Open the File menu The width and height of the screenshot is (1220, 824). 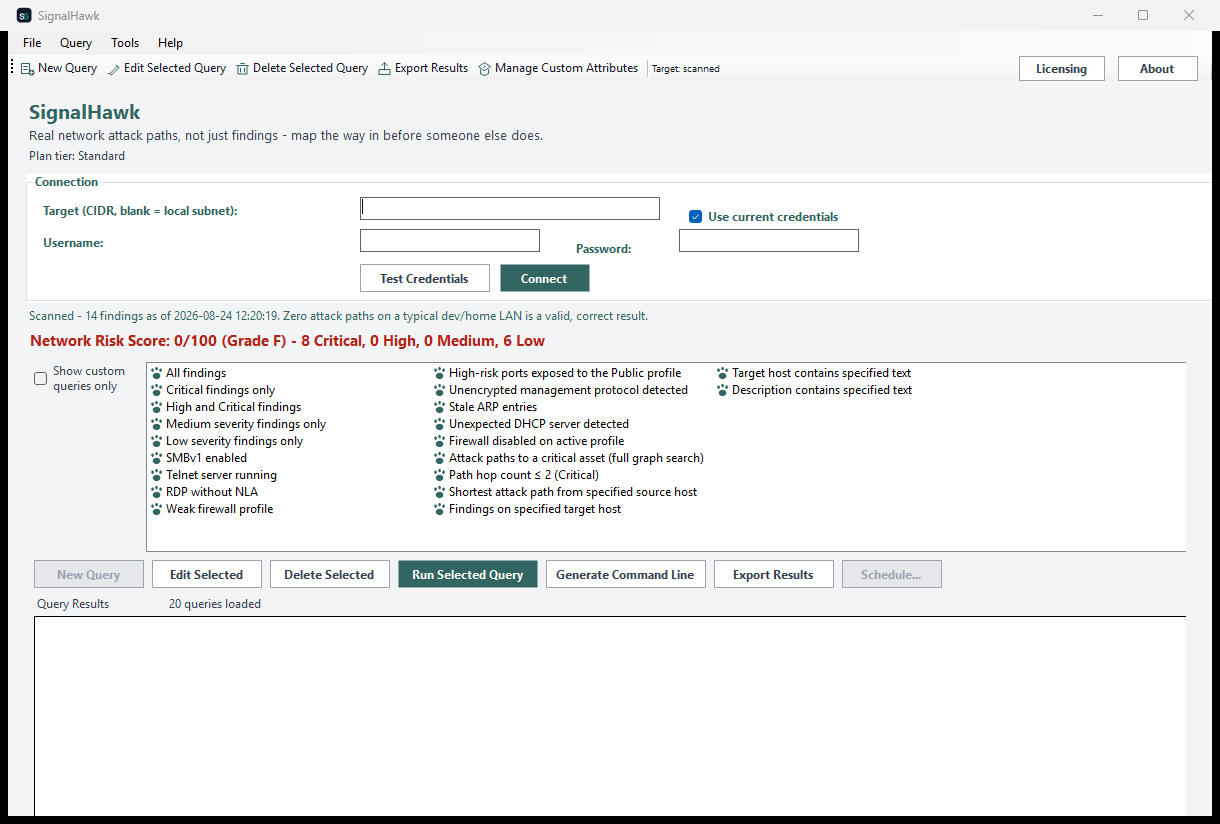pos(32,43)
